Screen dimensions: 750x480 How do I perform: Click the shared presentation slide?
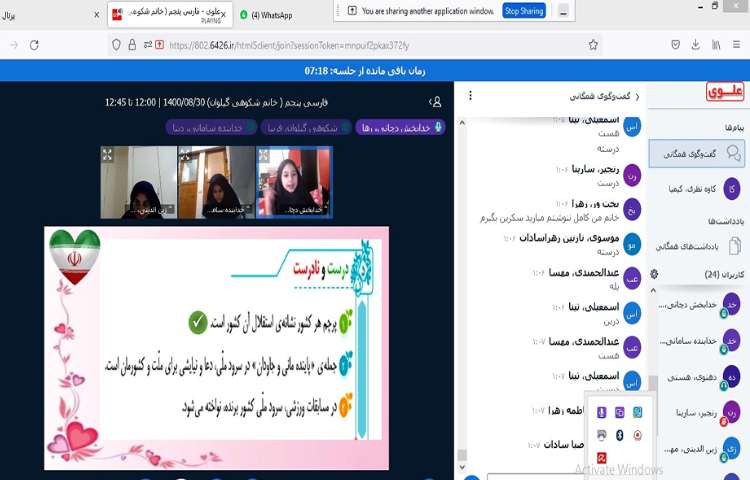pyautogui.click(x=216, y=348)
